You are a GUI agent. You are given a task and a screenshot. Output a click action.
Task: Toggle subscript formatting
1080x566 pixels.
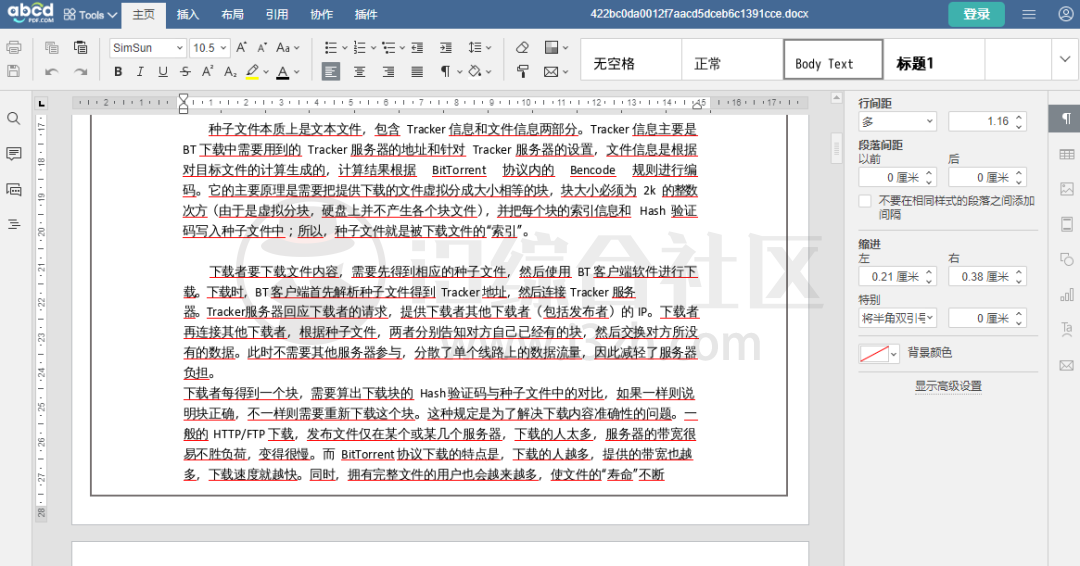tap(230, 72)
